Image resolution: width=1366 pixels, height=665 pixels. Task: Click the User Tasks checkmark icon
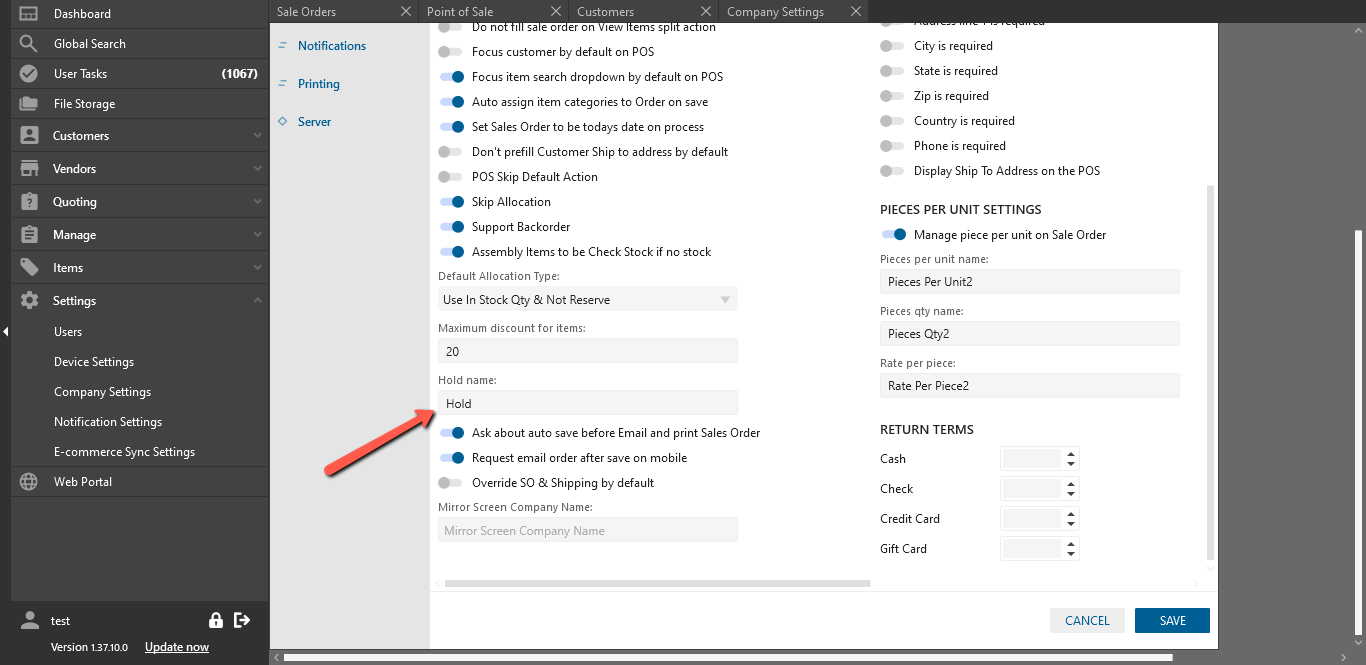coord(29,74)
